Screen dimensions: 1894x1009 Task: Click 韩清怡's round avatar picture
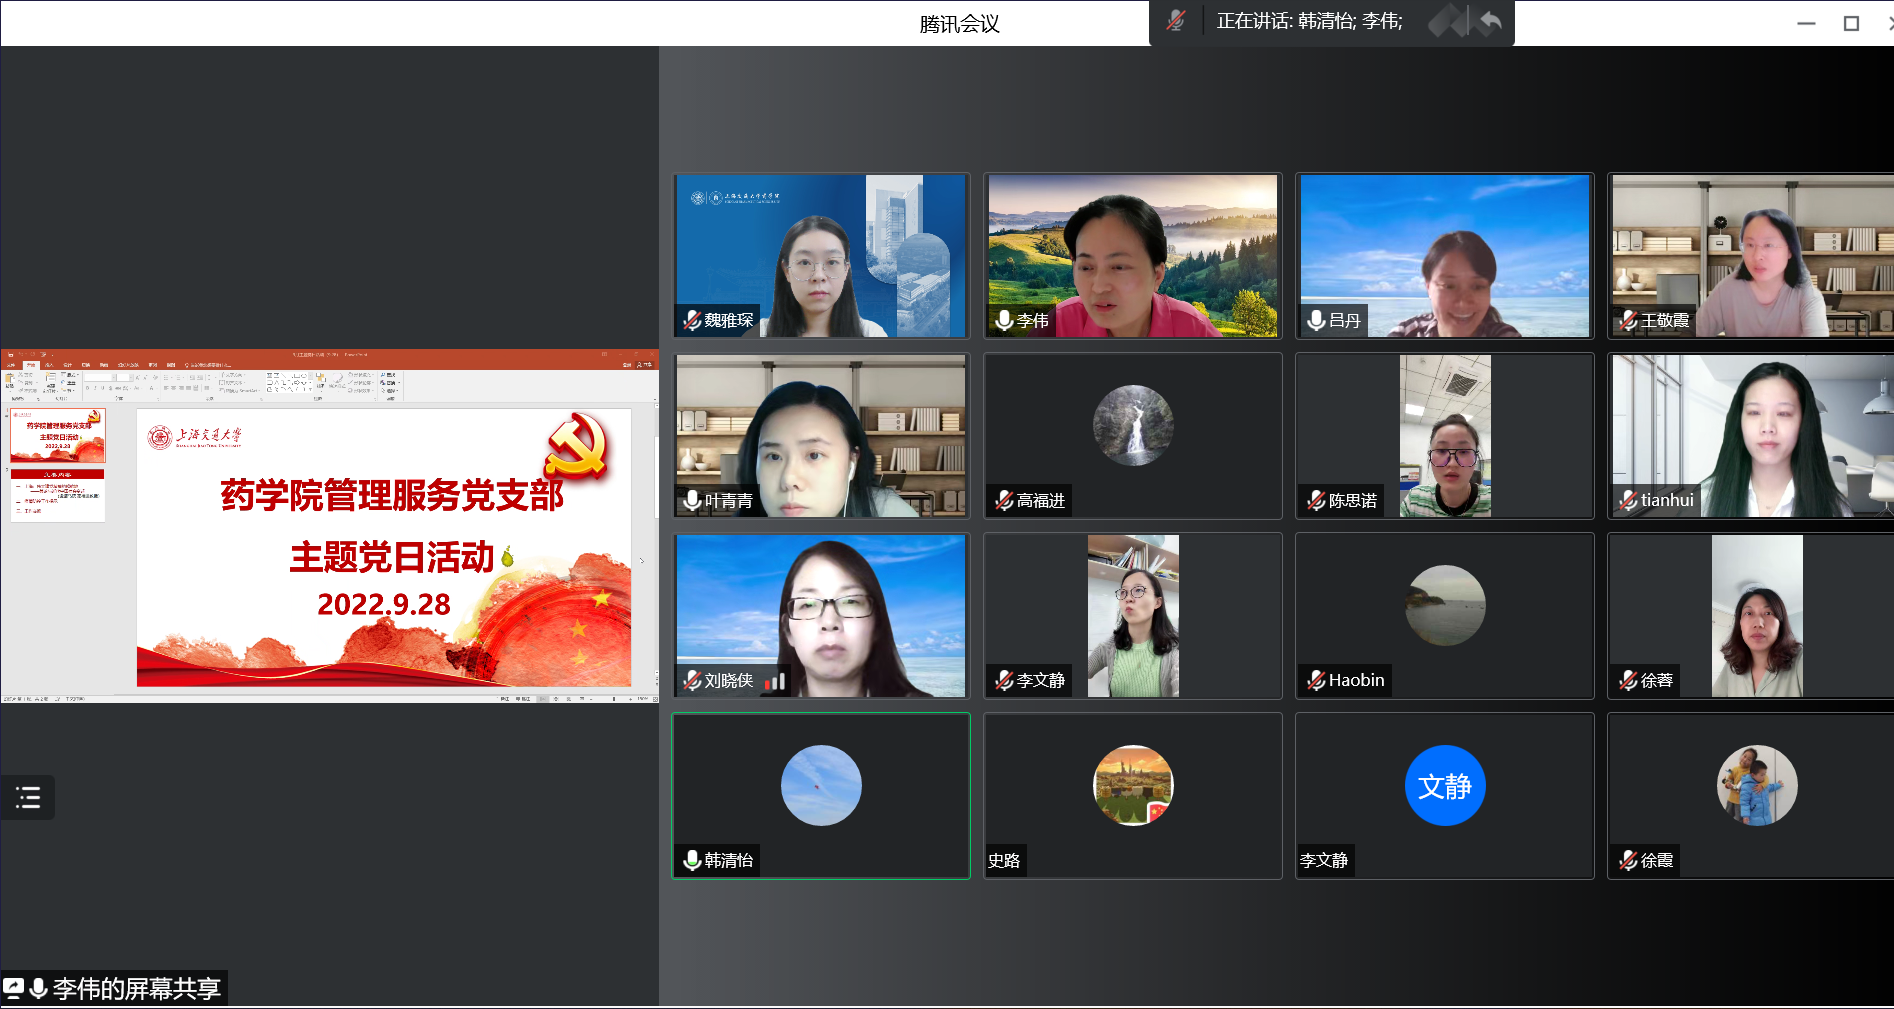point(821,786)
